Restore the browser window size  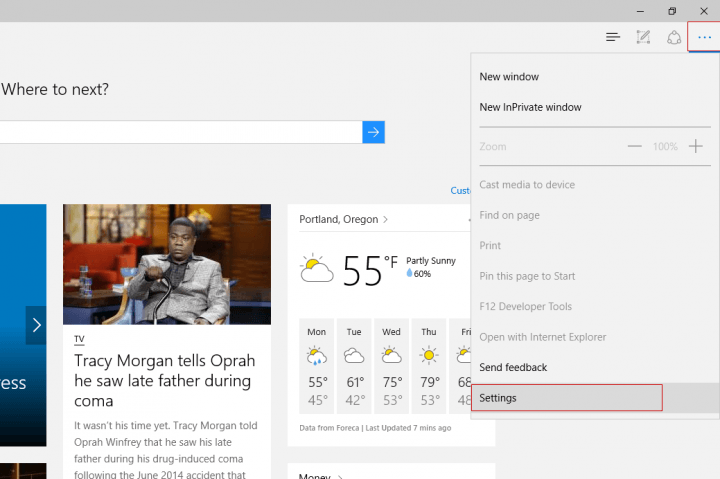click(672, 10)
